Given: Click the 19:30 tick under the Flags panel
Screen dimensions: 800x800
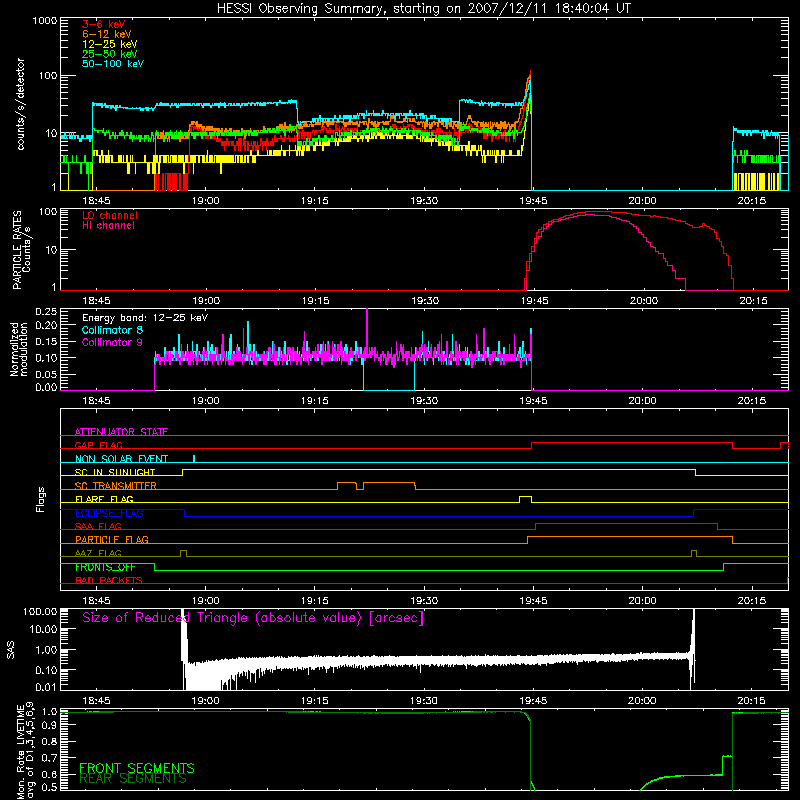Looking at the screenshot, I should (424, 601).
